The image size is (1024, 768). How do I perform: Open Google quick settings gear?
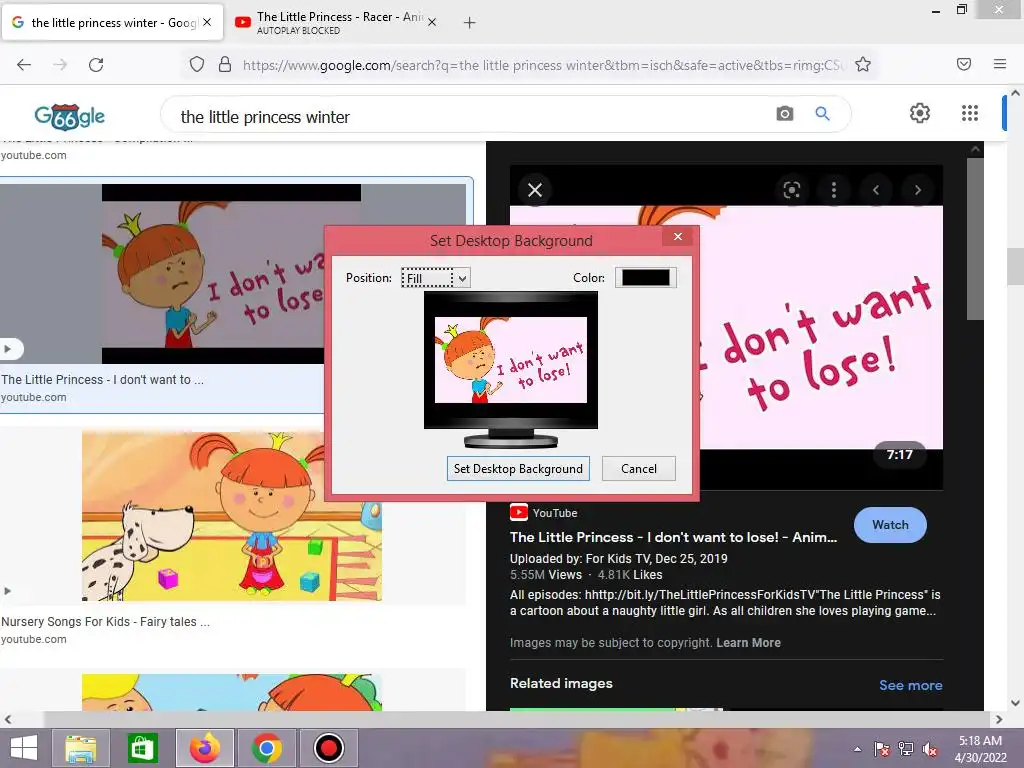pos(920,113)
